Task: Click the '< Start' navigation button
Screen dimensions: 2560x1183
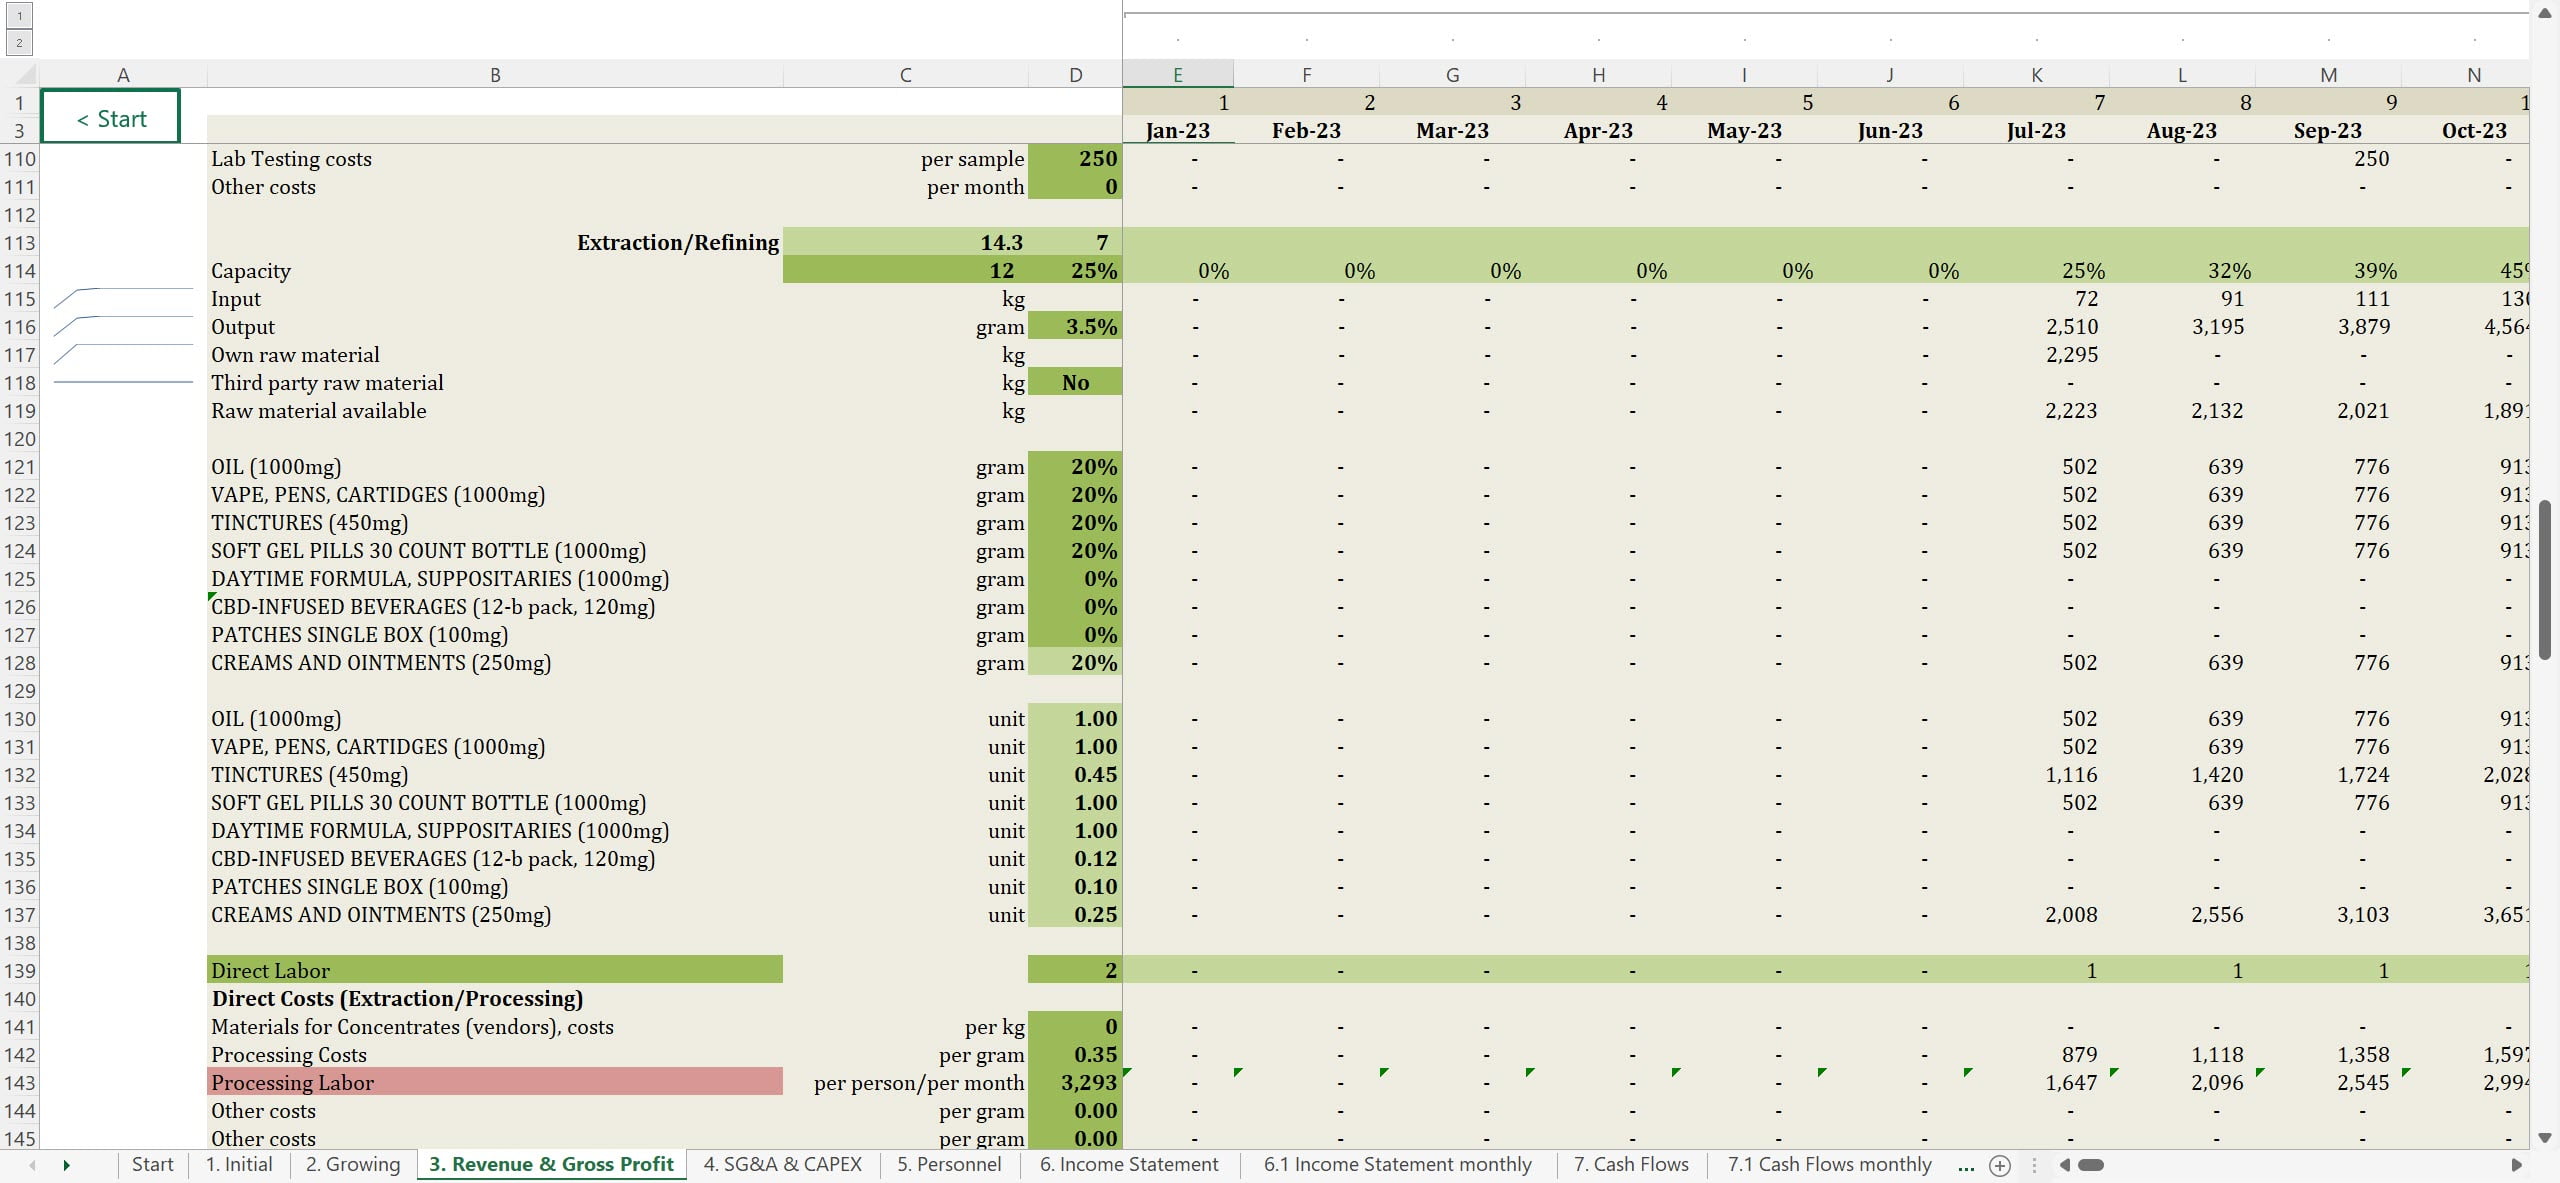Action: (111, 118)
